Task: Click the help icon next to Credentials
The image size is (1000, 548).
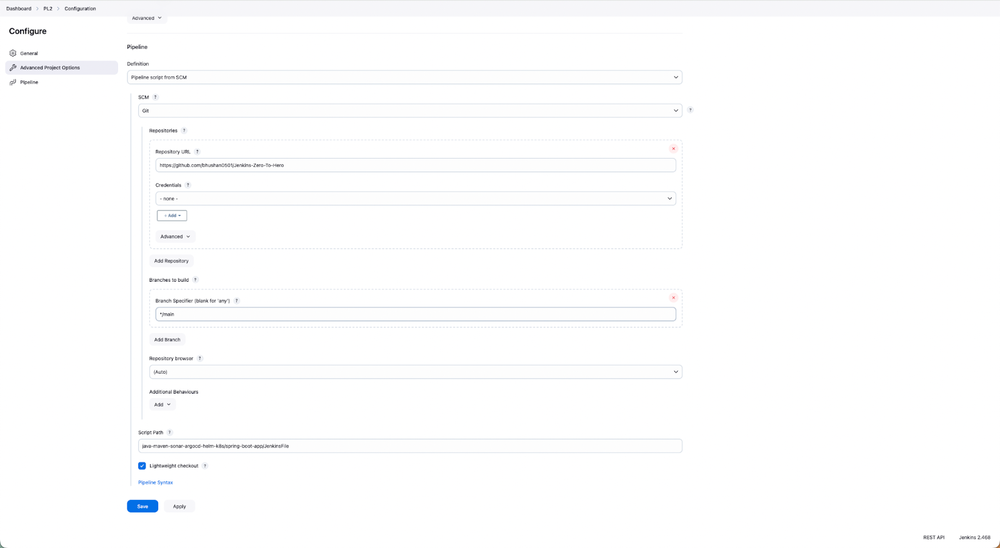Action: (x=188, y=185)
